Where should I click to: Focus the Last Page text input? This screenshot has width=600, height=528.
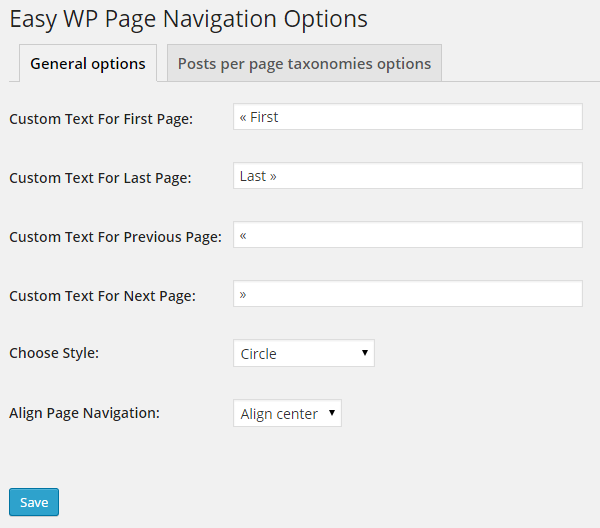(x=407, y=176)
